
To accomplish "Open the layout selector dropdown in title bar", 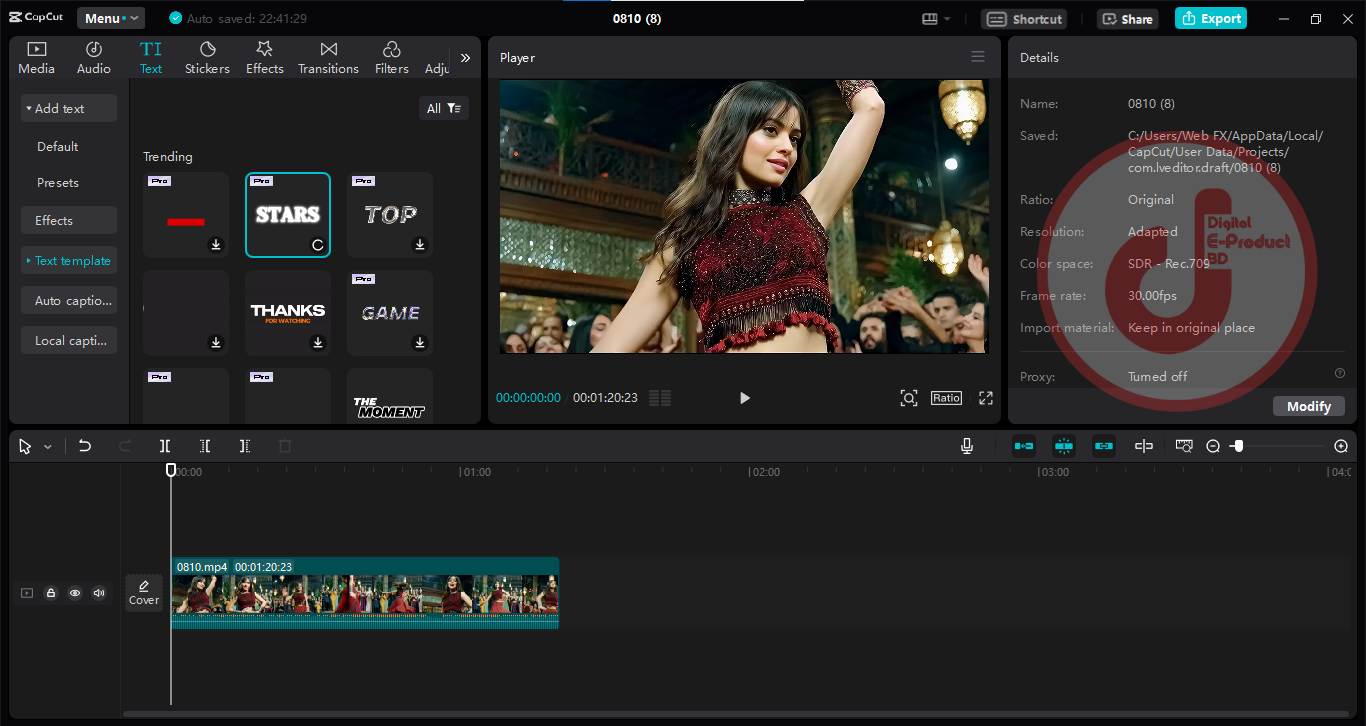I will (936, 19).
